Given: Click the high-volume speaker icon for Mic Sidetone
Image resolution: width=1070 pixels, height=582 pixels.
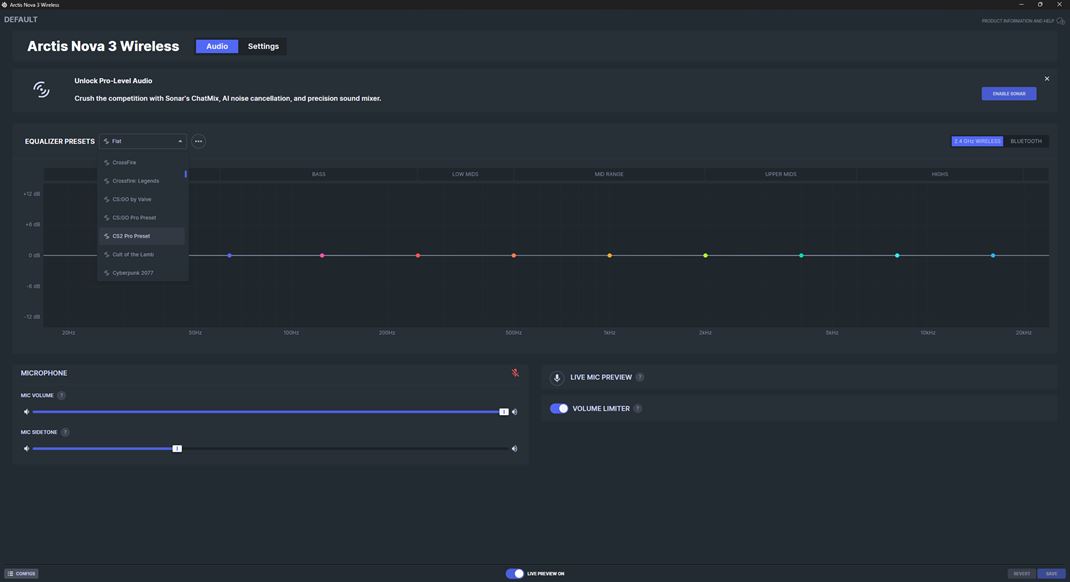Looking at the screenshot, I should click(515, 448).
